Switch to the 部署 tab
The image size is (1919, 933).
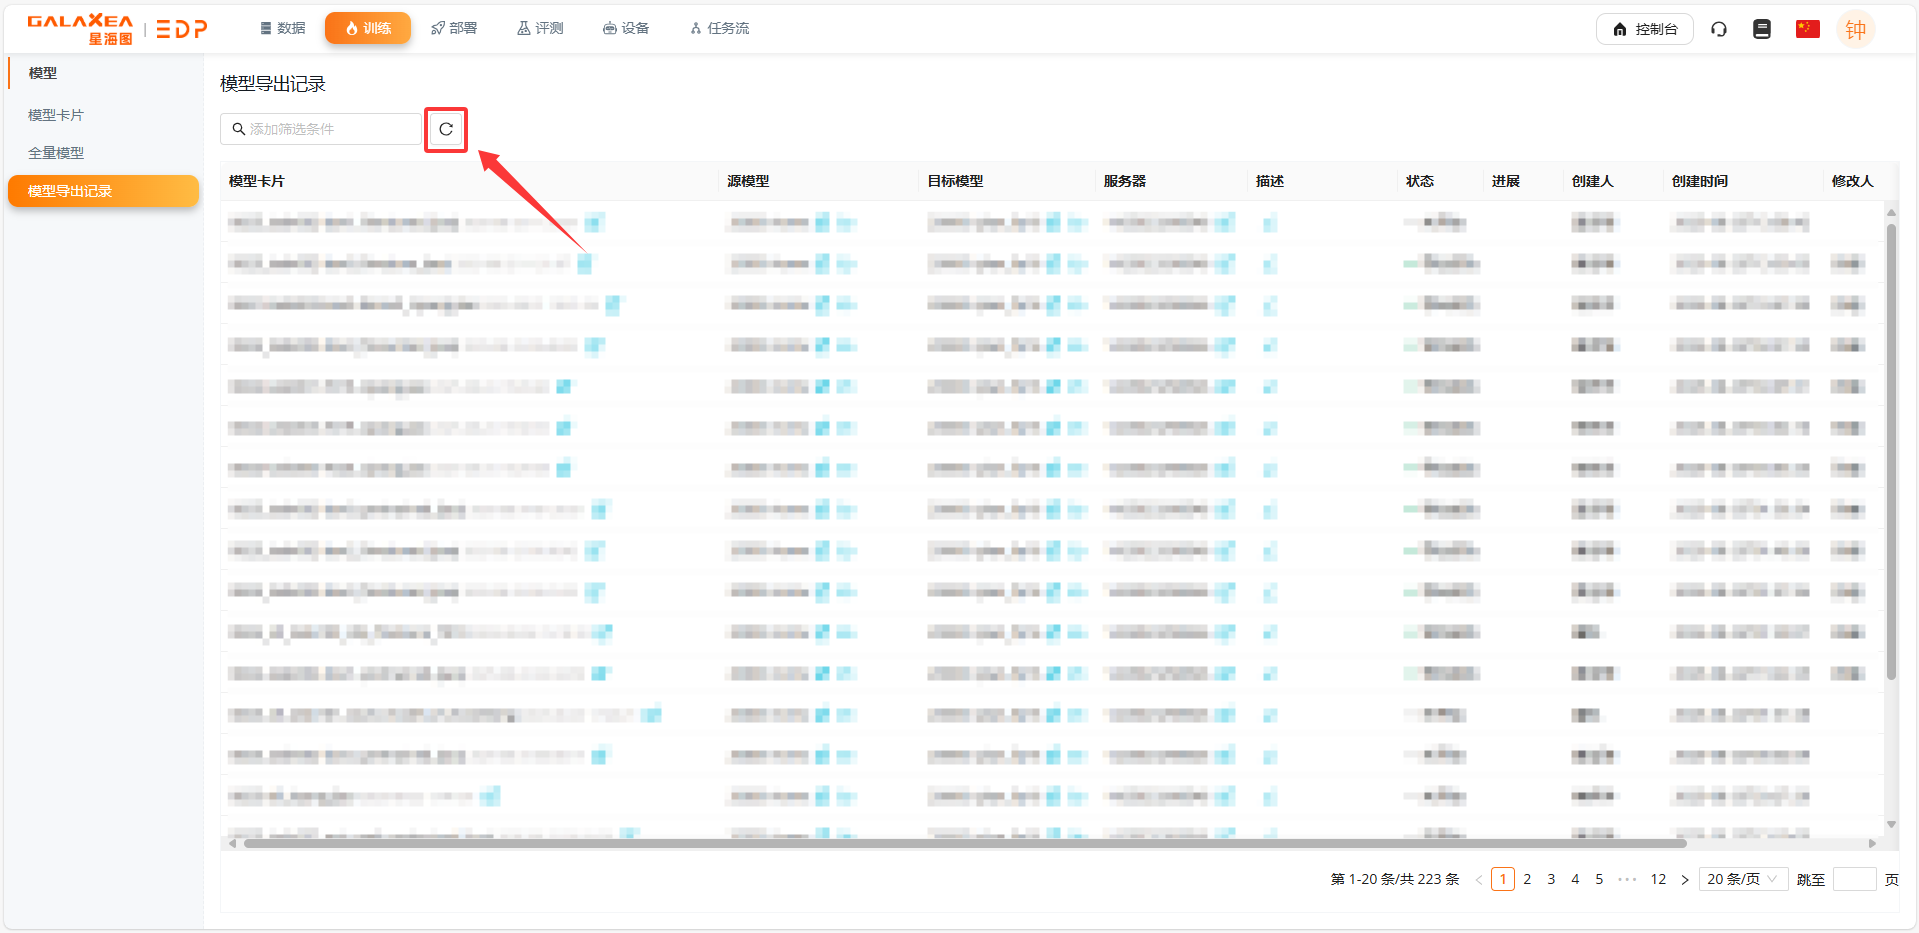coord(454,28)
